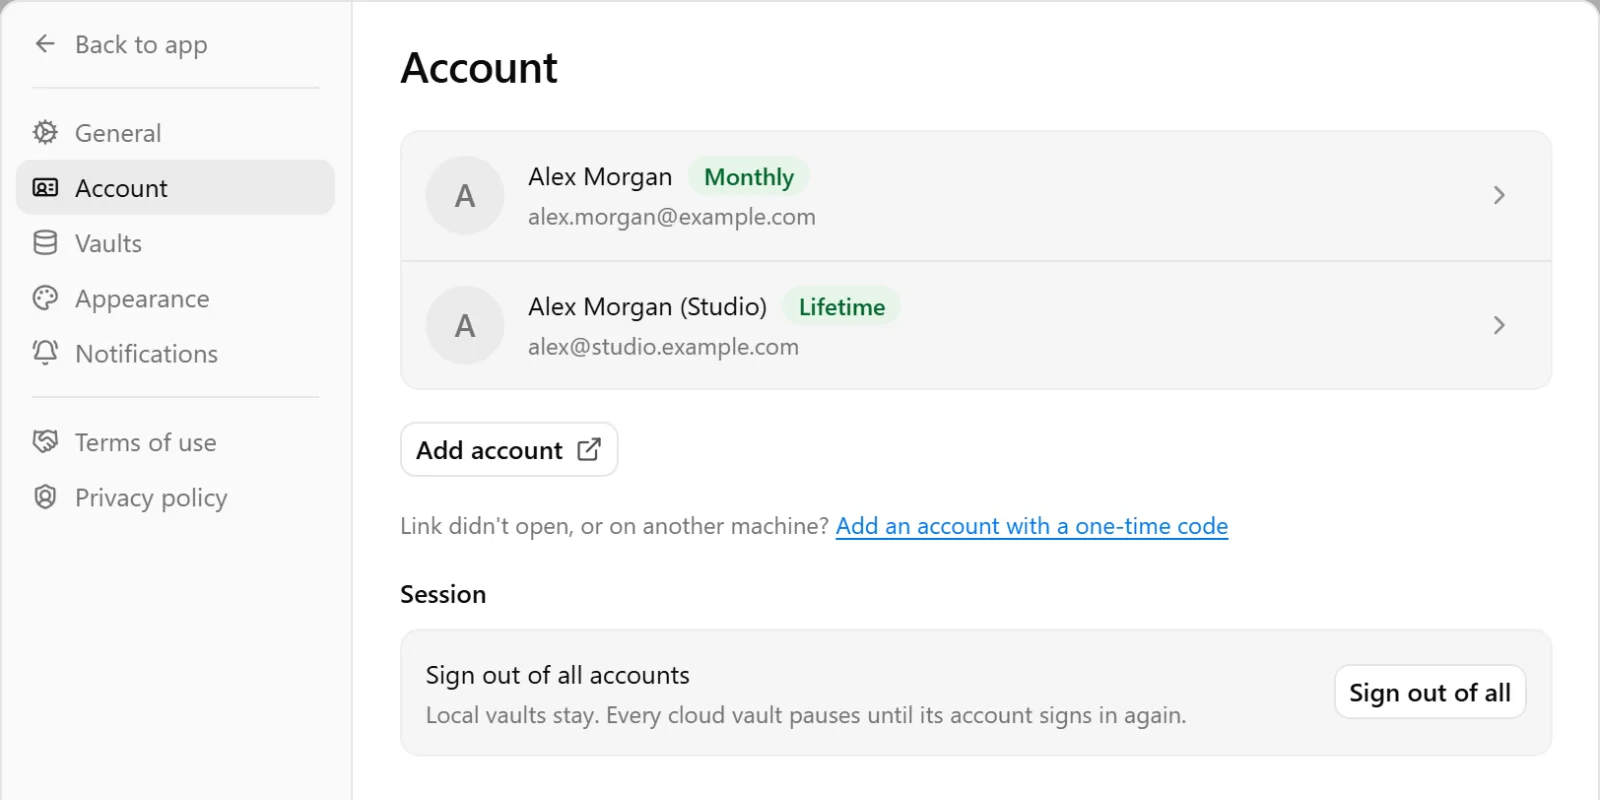Open Notifications settings

coord(175,353)
